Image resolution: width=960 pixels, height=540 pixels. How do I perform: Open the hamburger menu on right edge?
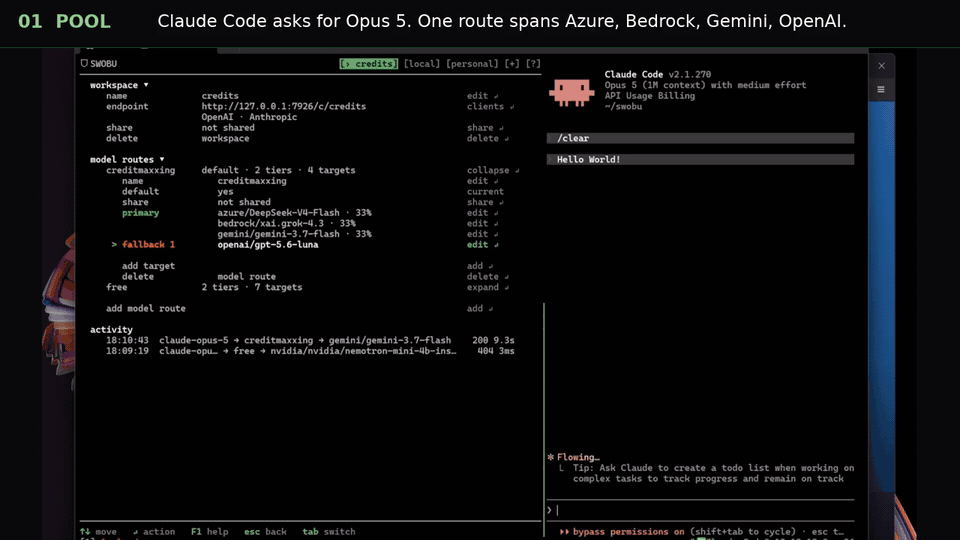coord(881,89)
